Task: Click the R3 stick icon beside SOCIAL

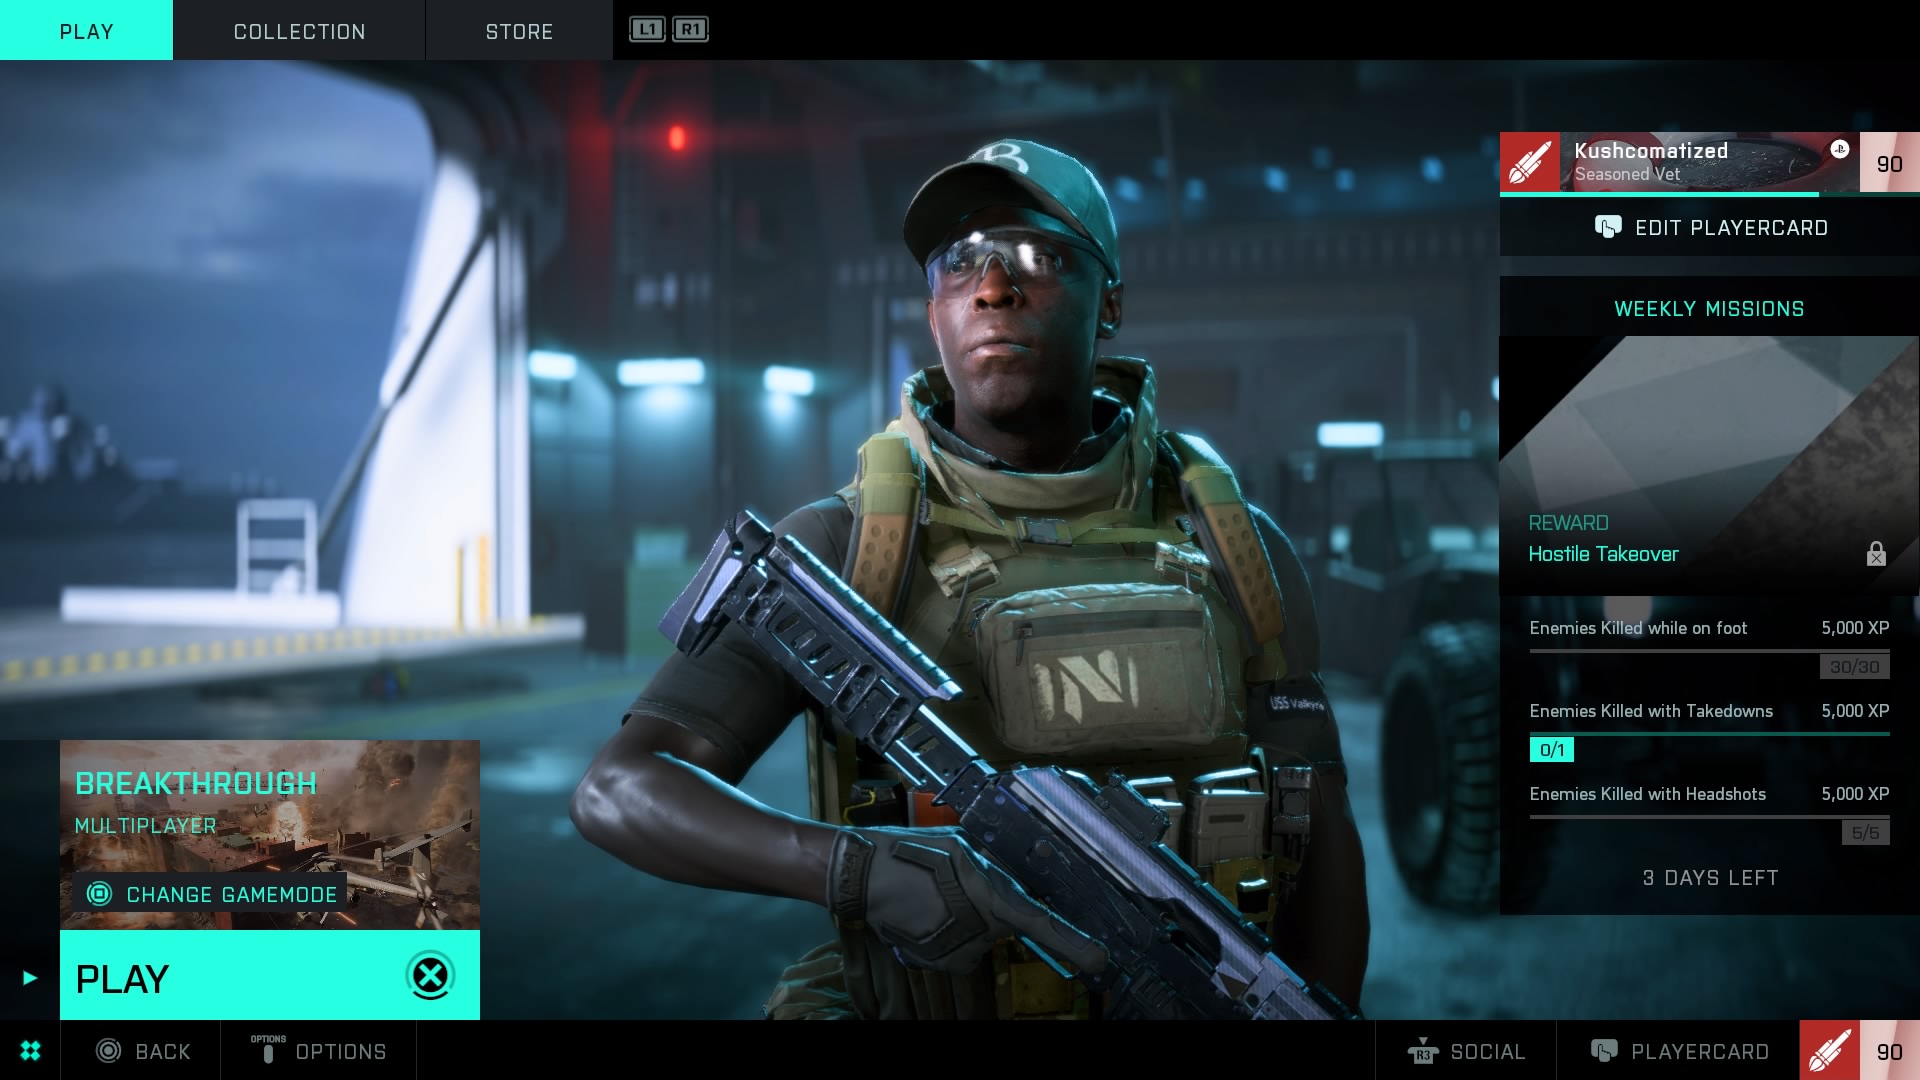Action: [x=1422, y=1051]
